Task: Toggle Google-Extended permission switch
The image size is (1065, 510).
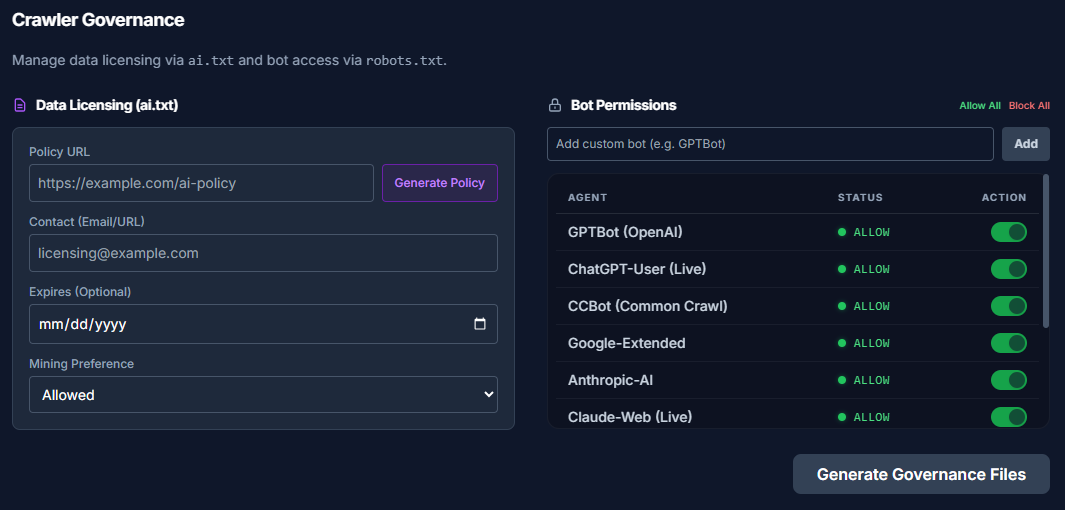Action: tap(1009, 343)
